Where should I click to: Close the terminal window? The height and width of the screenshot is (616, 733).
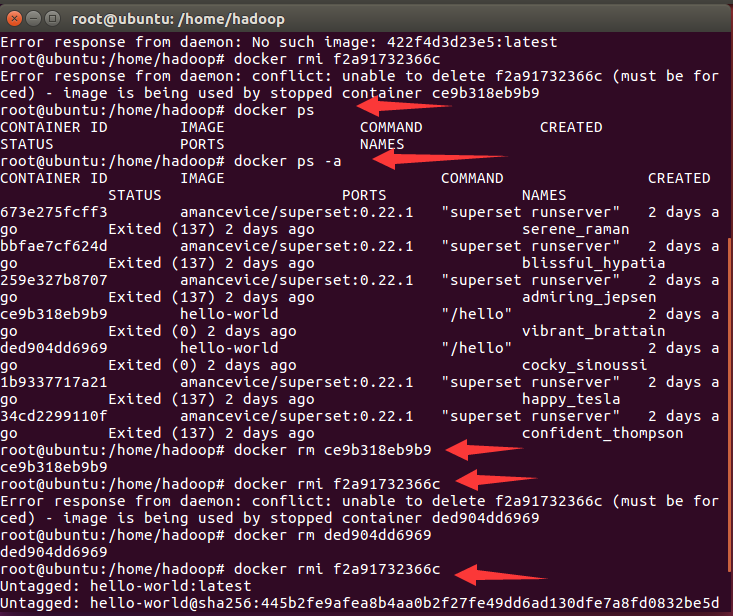[x=14, y=19]
